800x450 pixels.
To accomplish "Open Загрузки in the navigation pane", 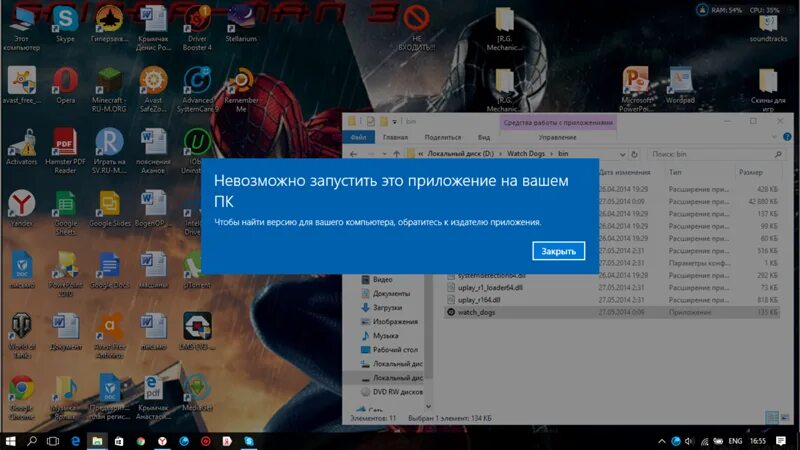I will click(382, 308).
